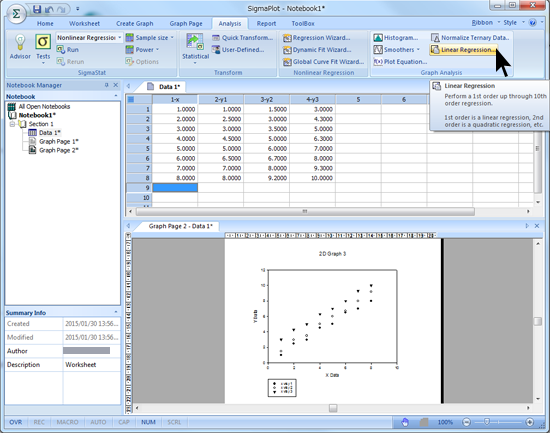Open User-Defined transform
Viewport: 550px width, 433px height.
coord(239,49)
